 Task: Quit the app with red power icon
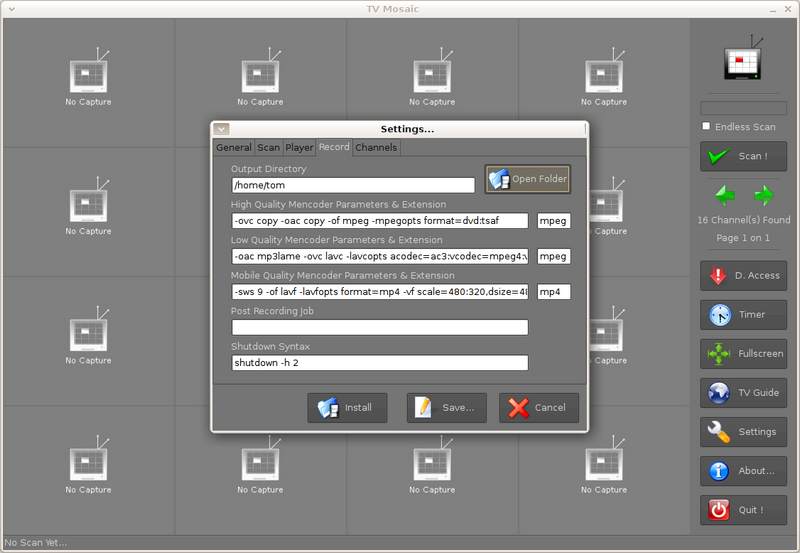(x=743, y=510)
